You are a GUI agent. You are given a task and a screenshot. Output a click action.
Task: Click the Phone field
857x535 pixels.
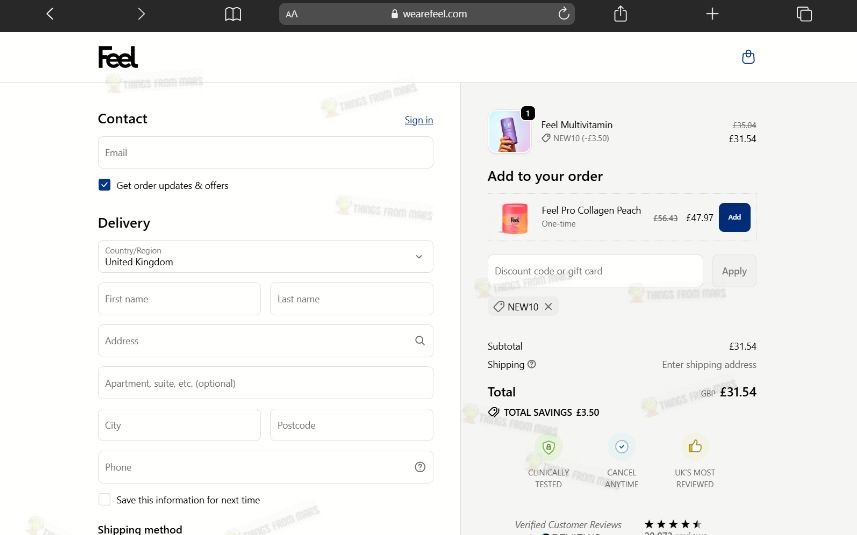tap(266, 467)
